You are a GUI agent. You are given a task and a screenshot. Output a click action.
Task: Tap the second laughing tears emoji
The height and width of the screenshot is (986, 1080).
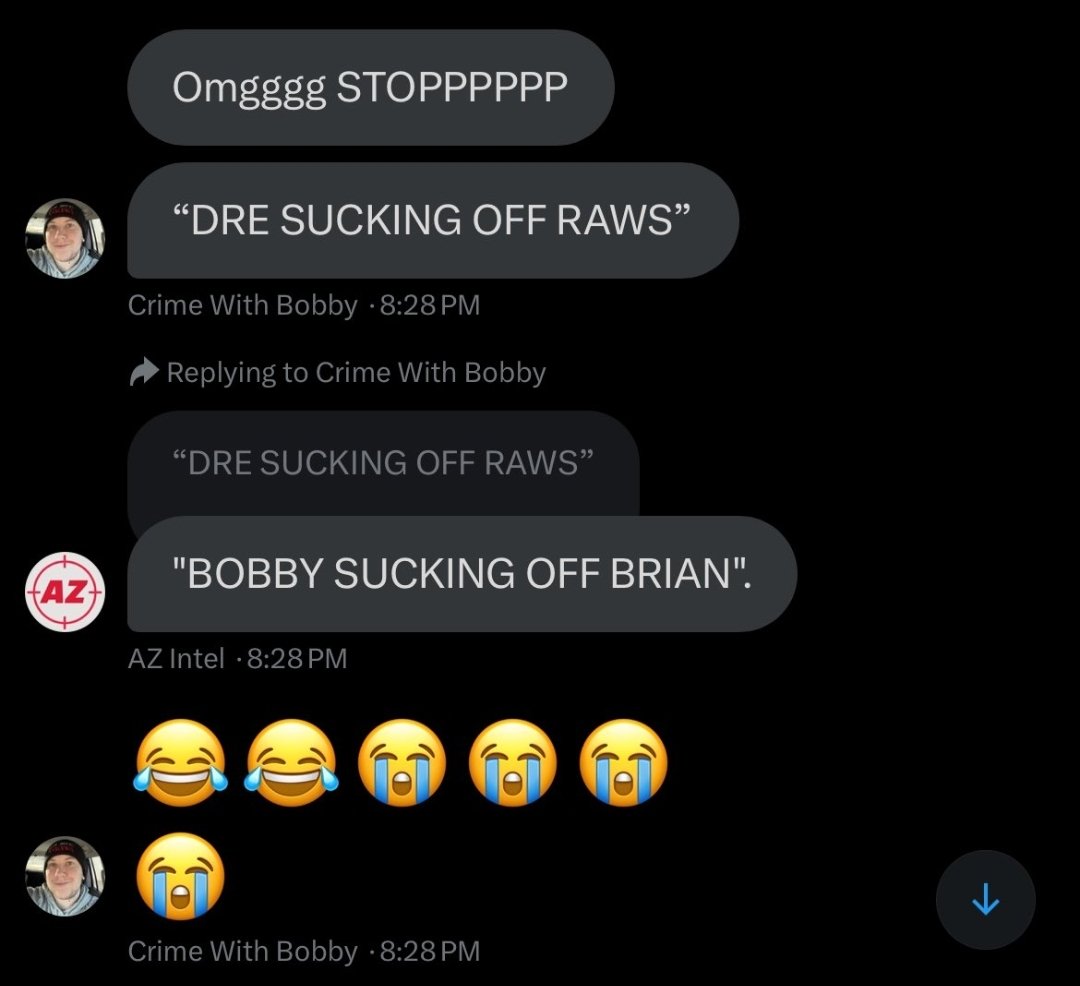pyautogui.click(x=291, y=762)
